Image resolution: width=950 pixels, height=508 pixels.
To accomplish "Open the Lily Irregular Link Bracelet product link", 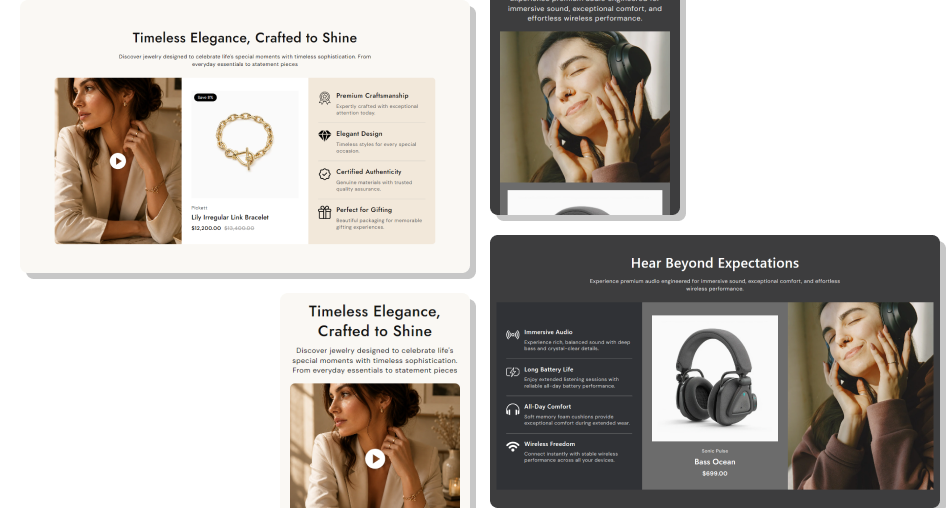I will click(x=230, y=217).
